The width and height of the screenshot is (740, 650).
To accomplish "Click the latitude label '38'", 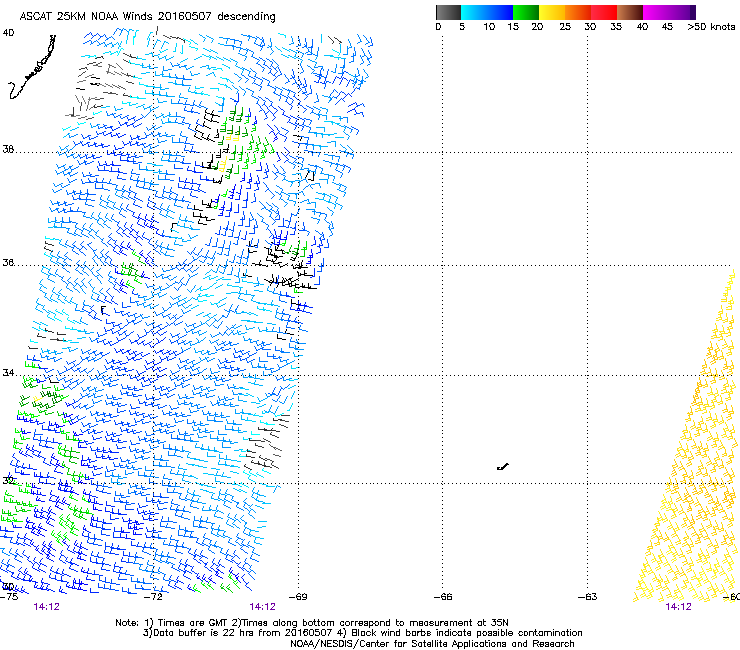I will point(8,149).
